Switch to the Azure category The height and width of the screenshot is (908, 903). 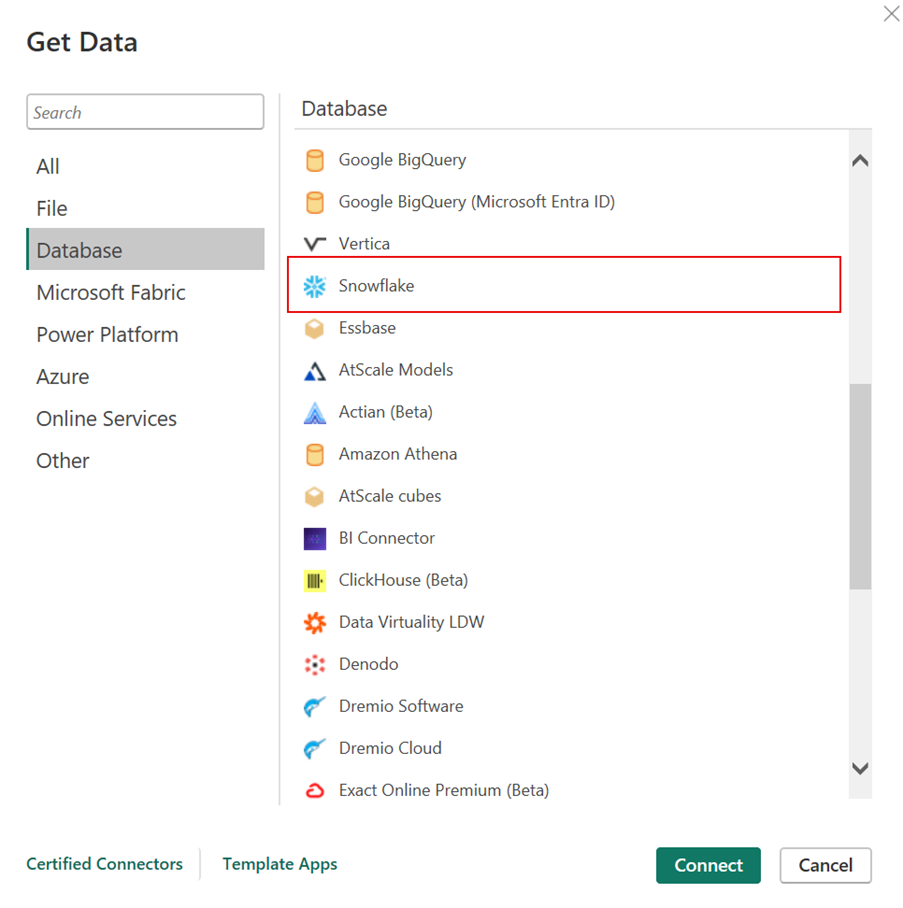click(63, 377)
